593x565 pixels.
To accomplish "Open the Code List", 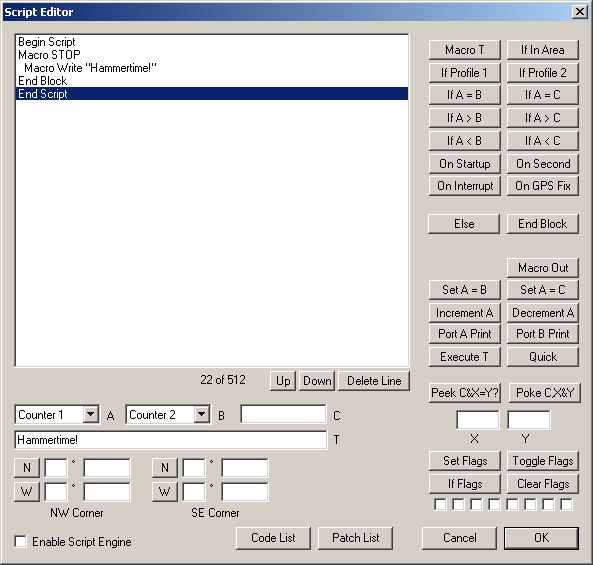I will pyautogui.click(x=273, y=538).
